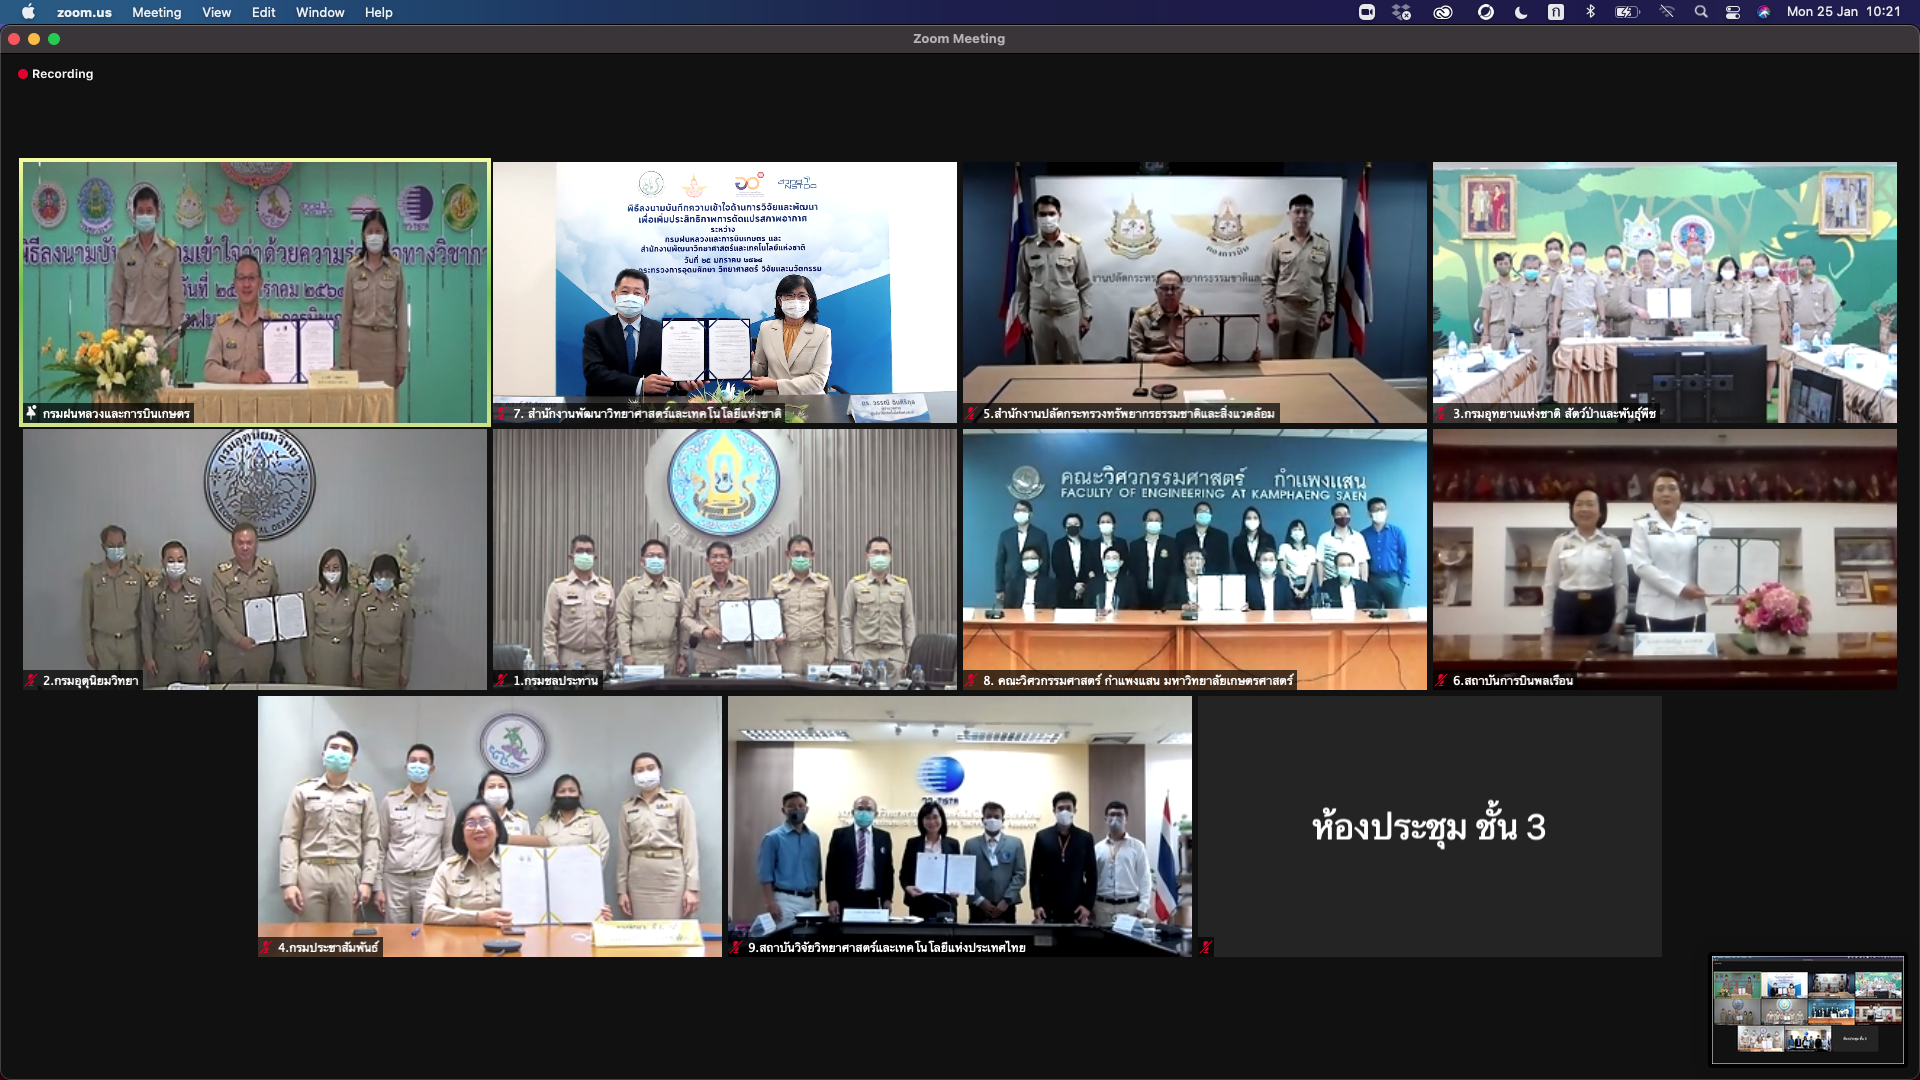Viewport: 1920px width, 1080px height.
Task: Open the Dropbox menu bar icon
Action: click(1401, 12)
